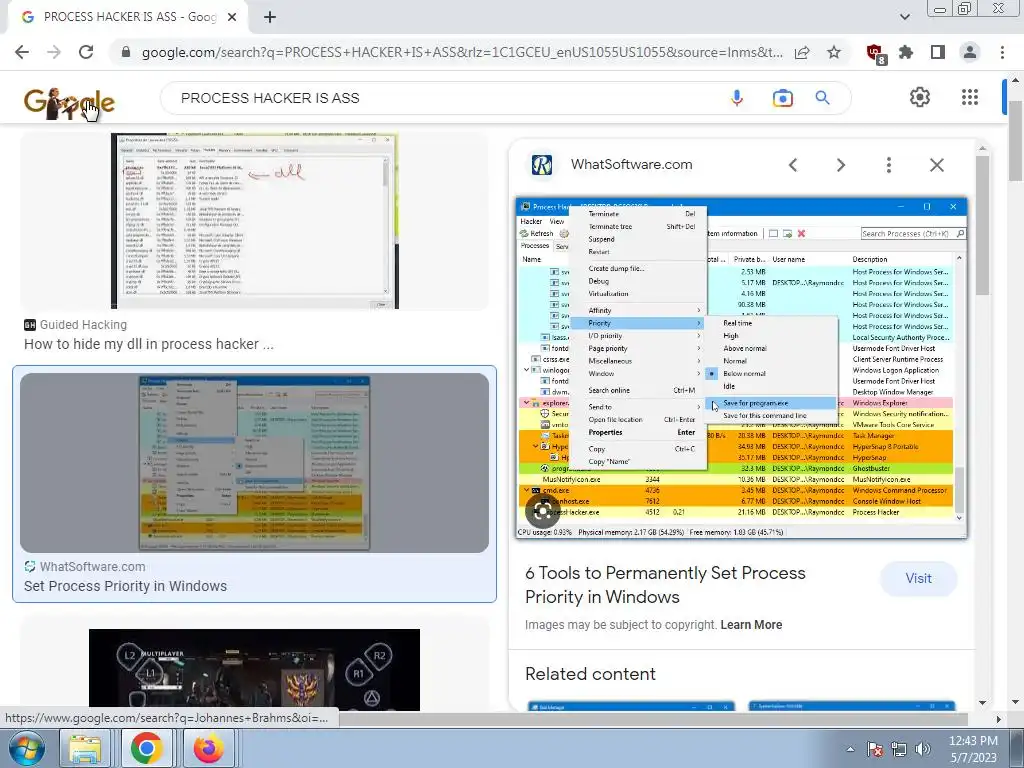Screen dimensions: 1024x768
Task: Click the padlock site info icon
Action: coord(126,52)
